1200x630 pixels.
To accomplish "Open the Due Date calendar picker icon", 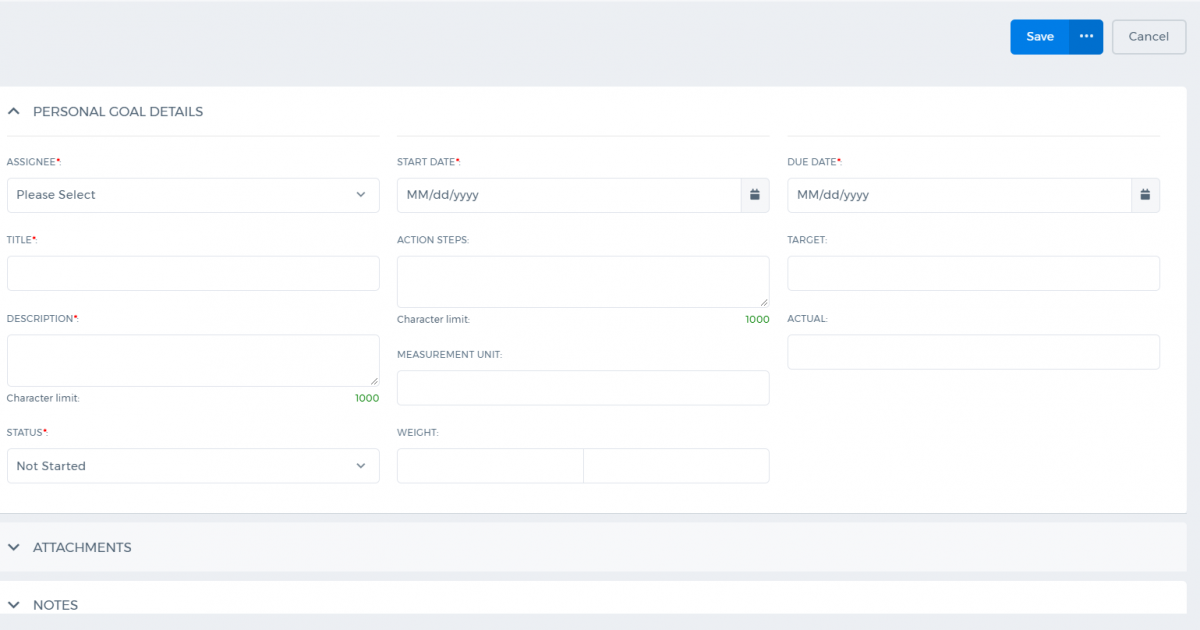I will [1146, 195].
